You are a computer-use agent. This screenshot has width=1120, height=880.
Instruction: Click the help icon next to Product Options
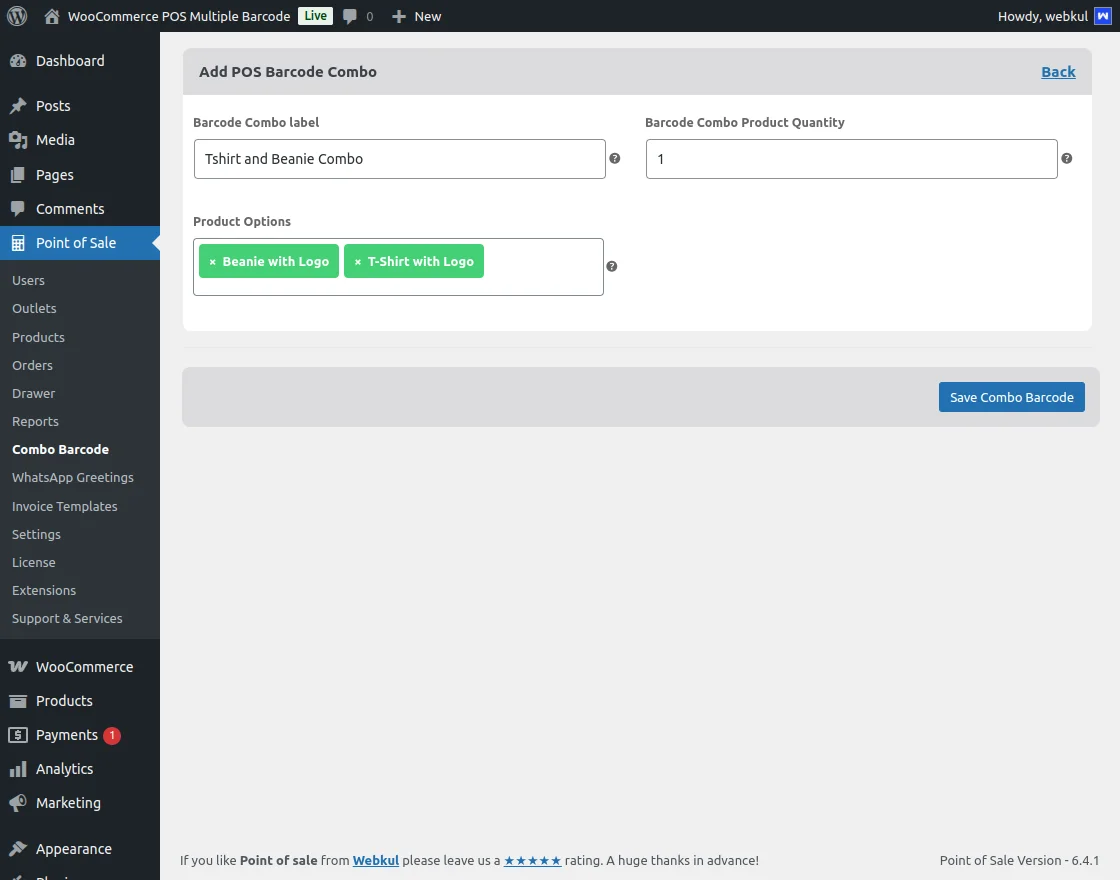[x=611, y=266]
